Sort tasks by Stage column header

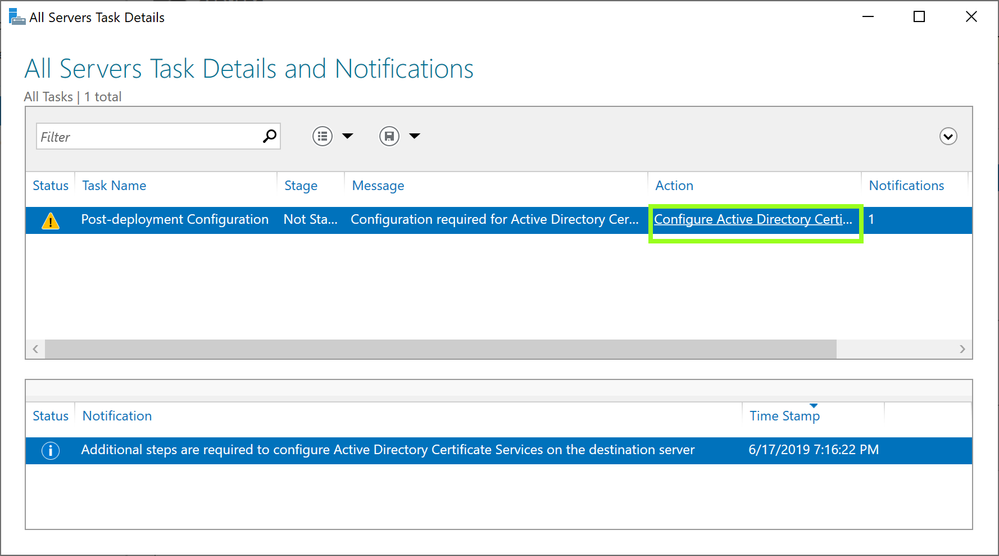(301, 185)
